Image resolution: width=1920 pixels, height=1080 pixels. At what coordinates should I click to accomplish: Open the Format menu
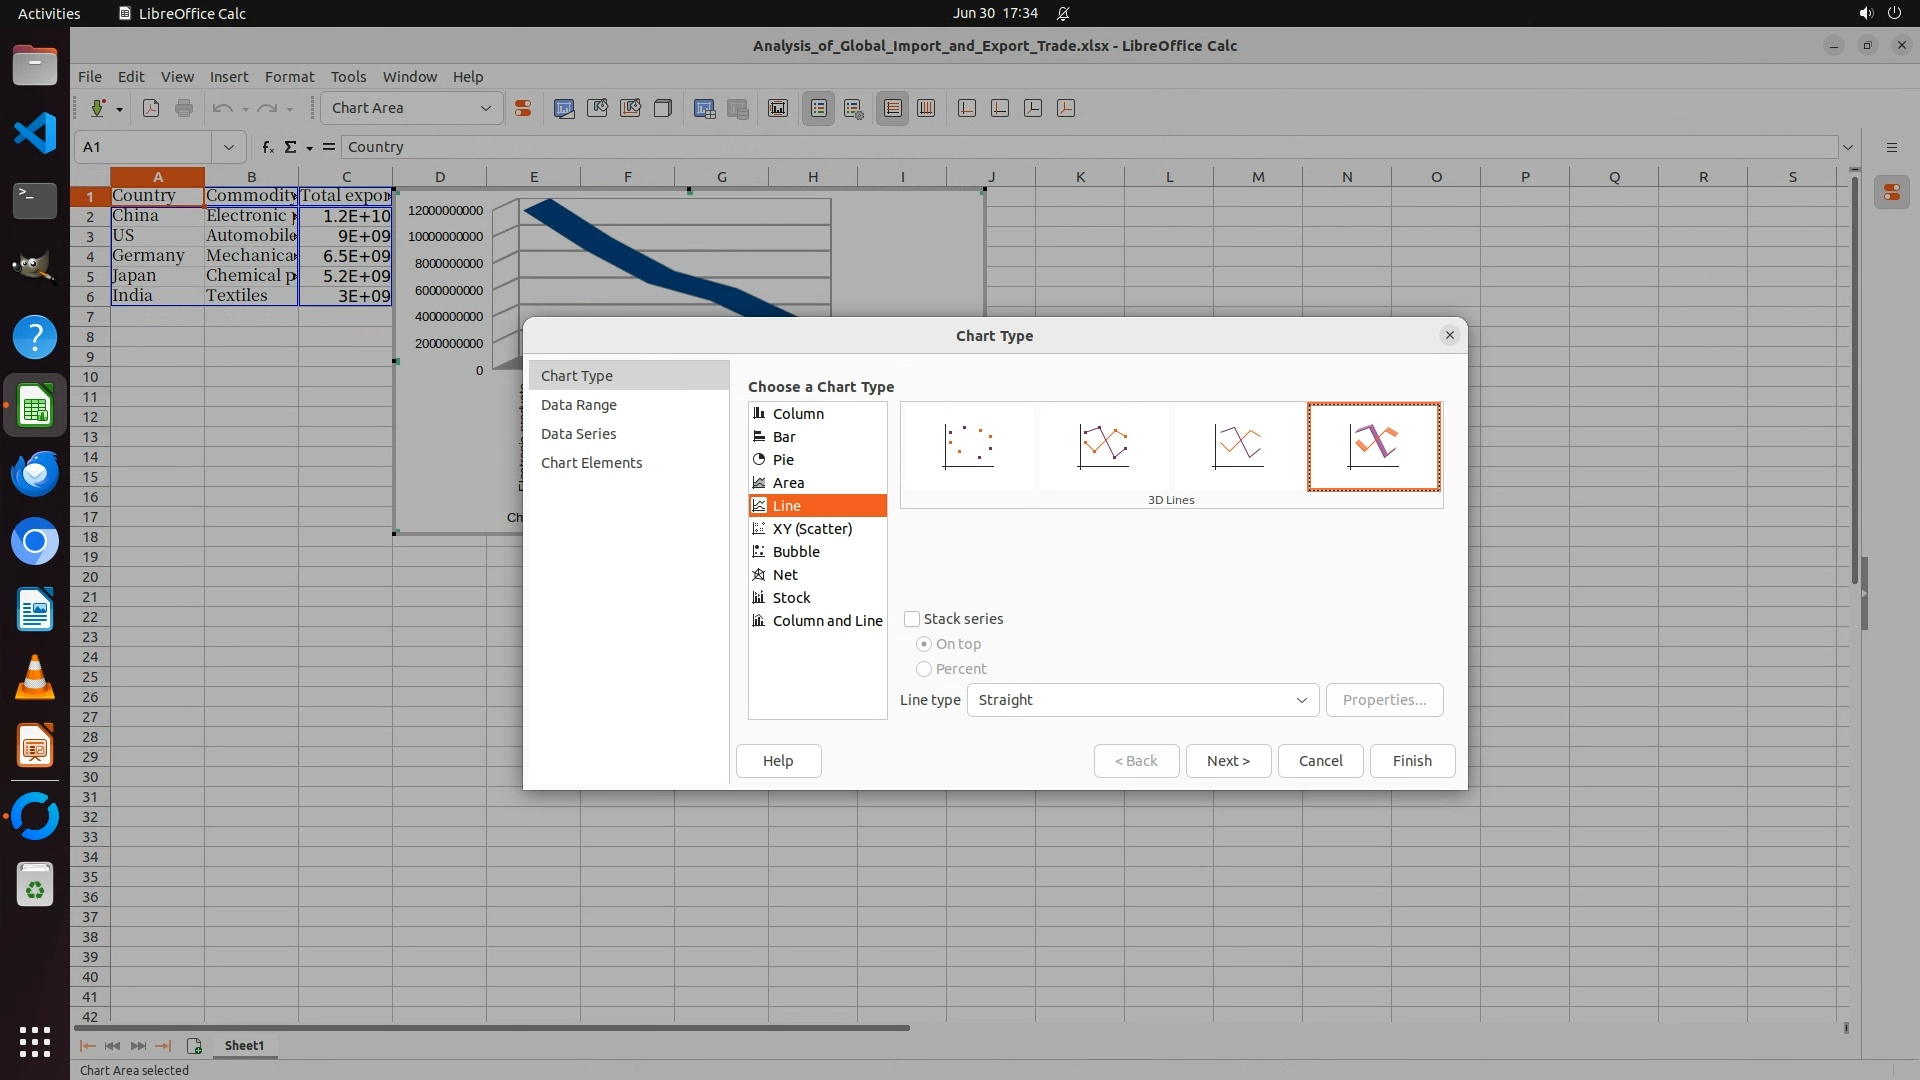click(x=289, y=77)
